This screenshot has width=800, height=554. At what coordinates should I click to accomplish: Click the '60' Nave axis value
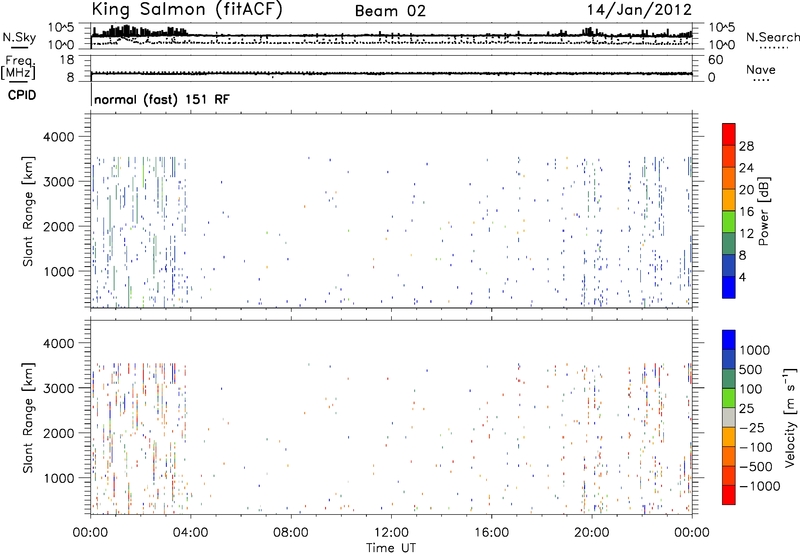[715, 60]
